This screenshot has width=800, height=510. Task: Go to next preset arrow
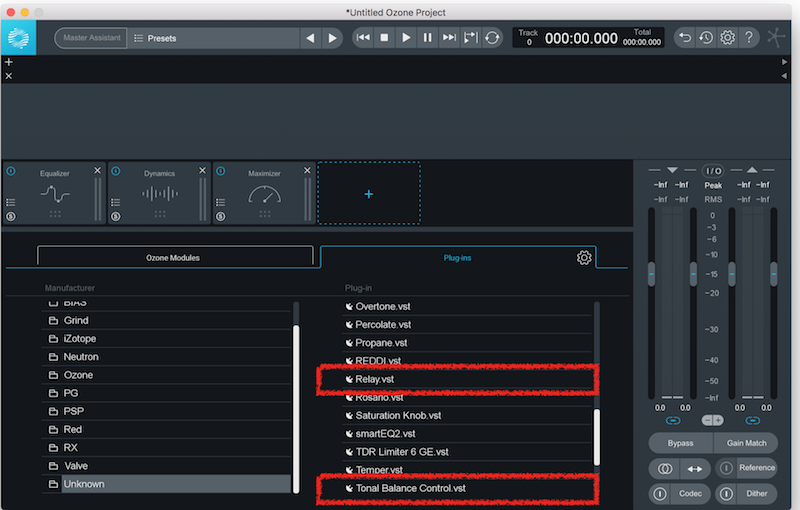point(332,38)
